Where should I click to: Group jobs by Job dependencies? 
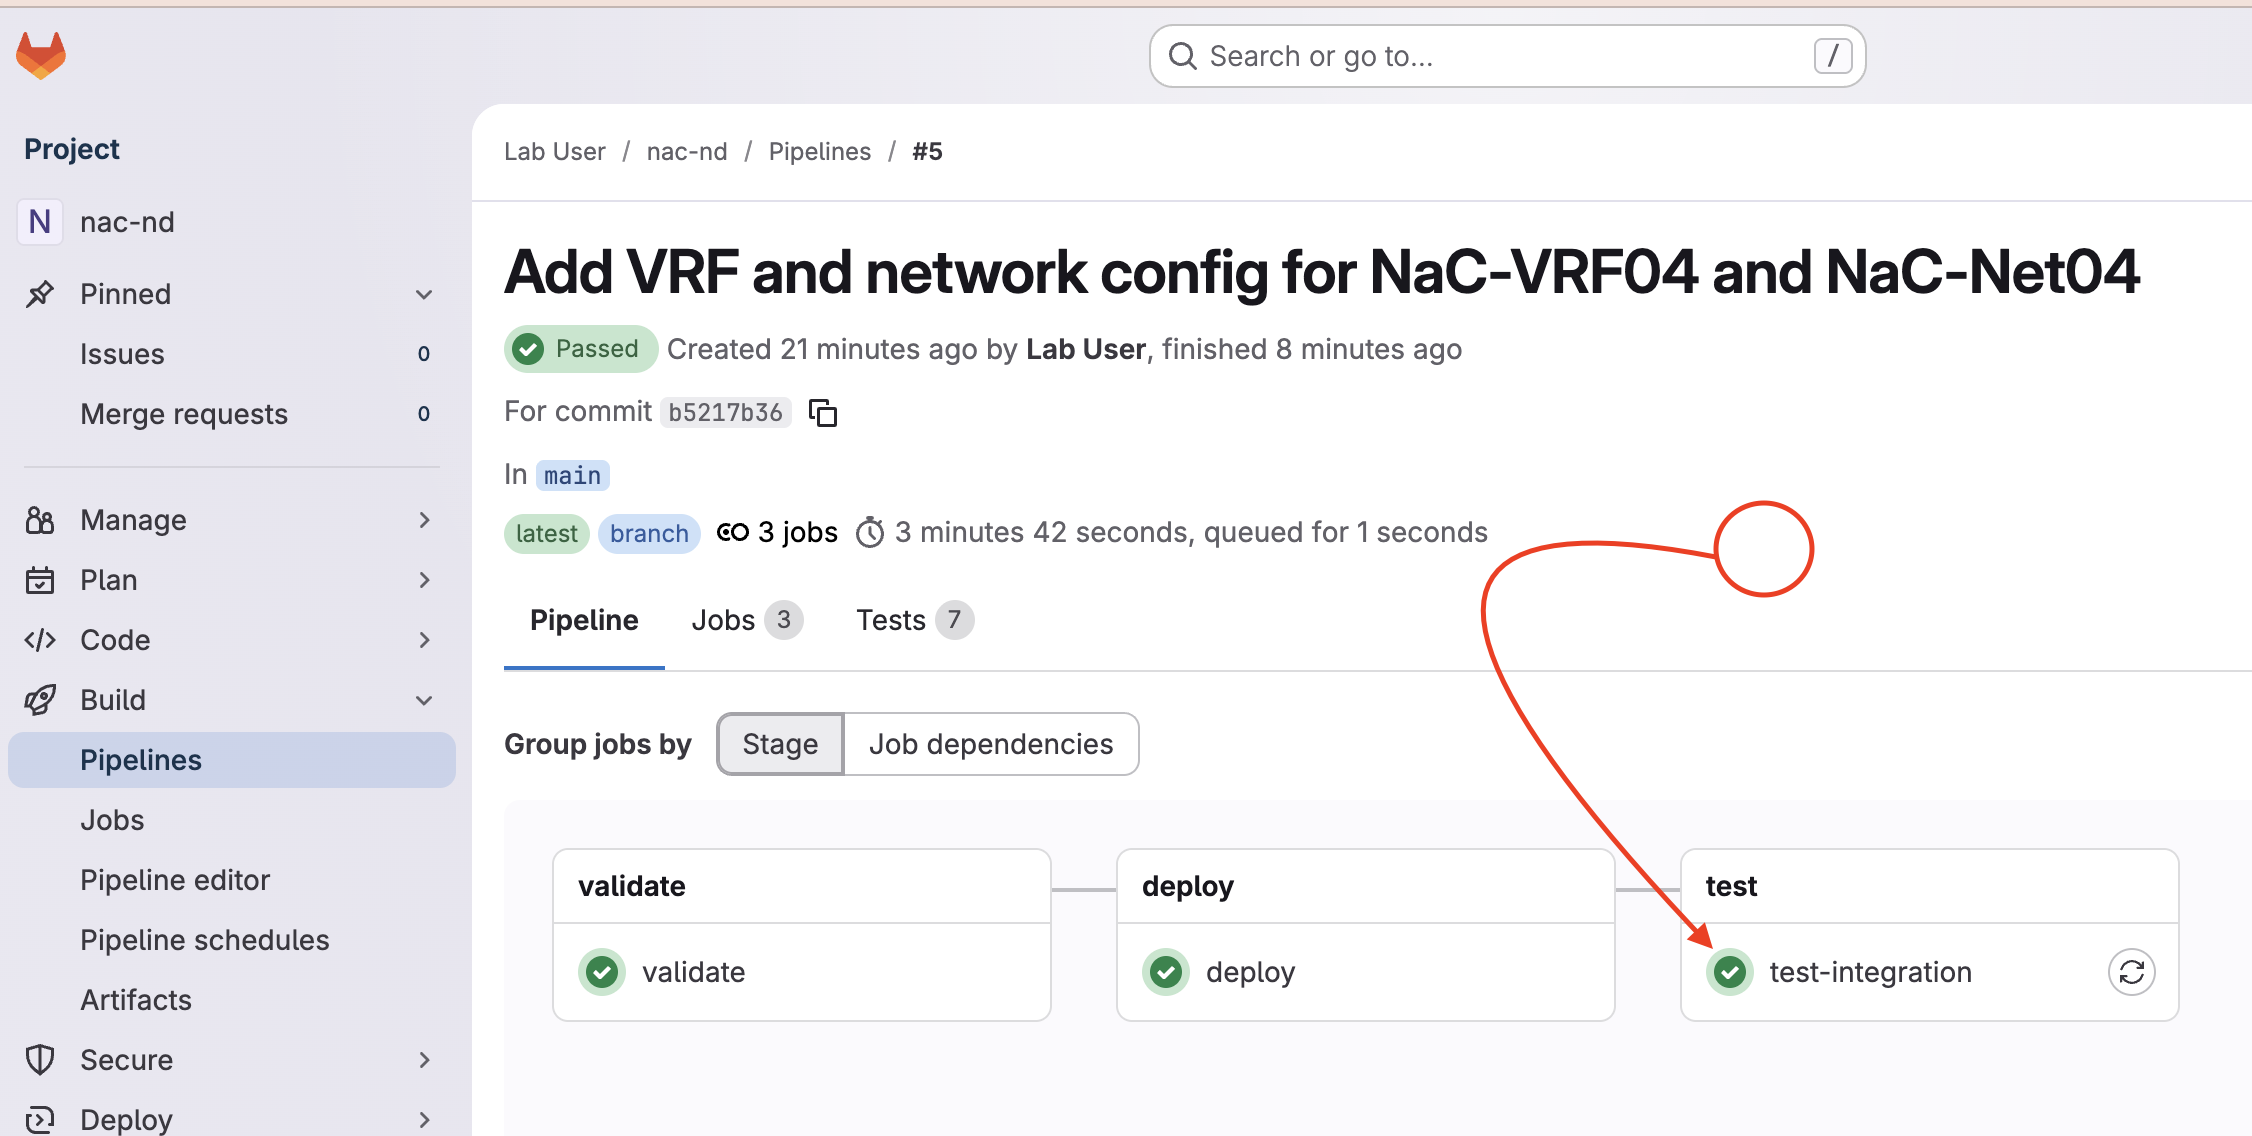(991, 744)
